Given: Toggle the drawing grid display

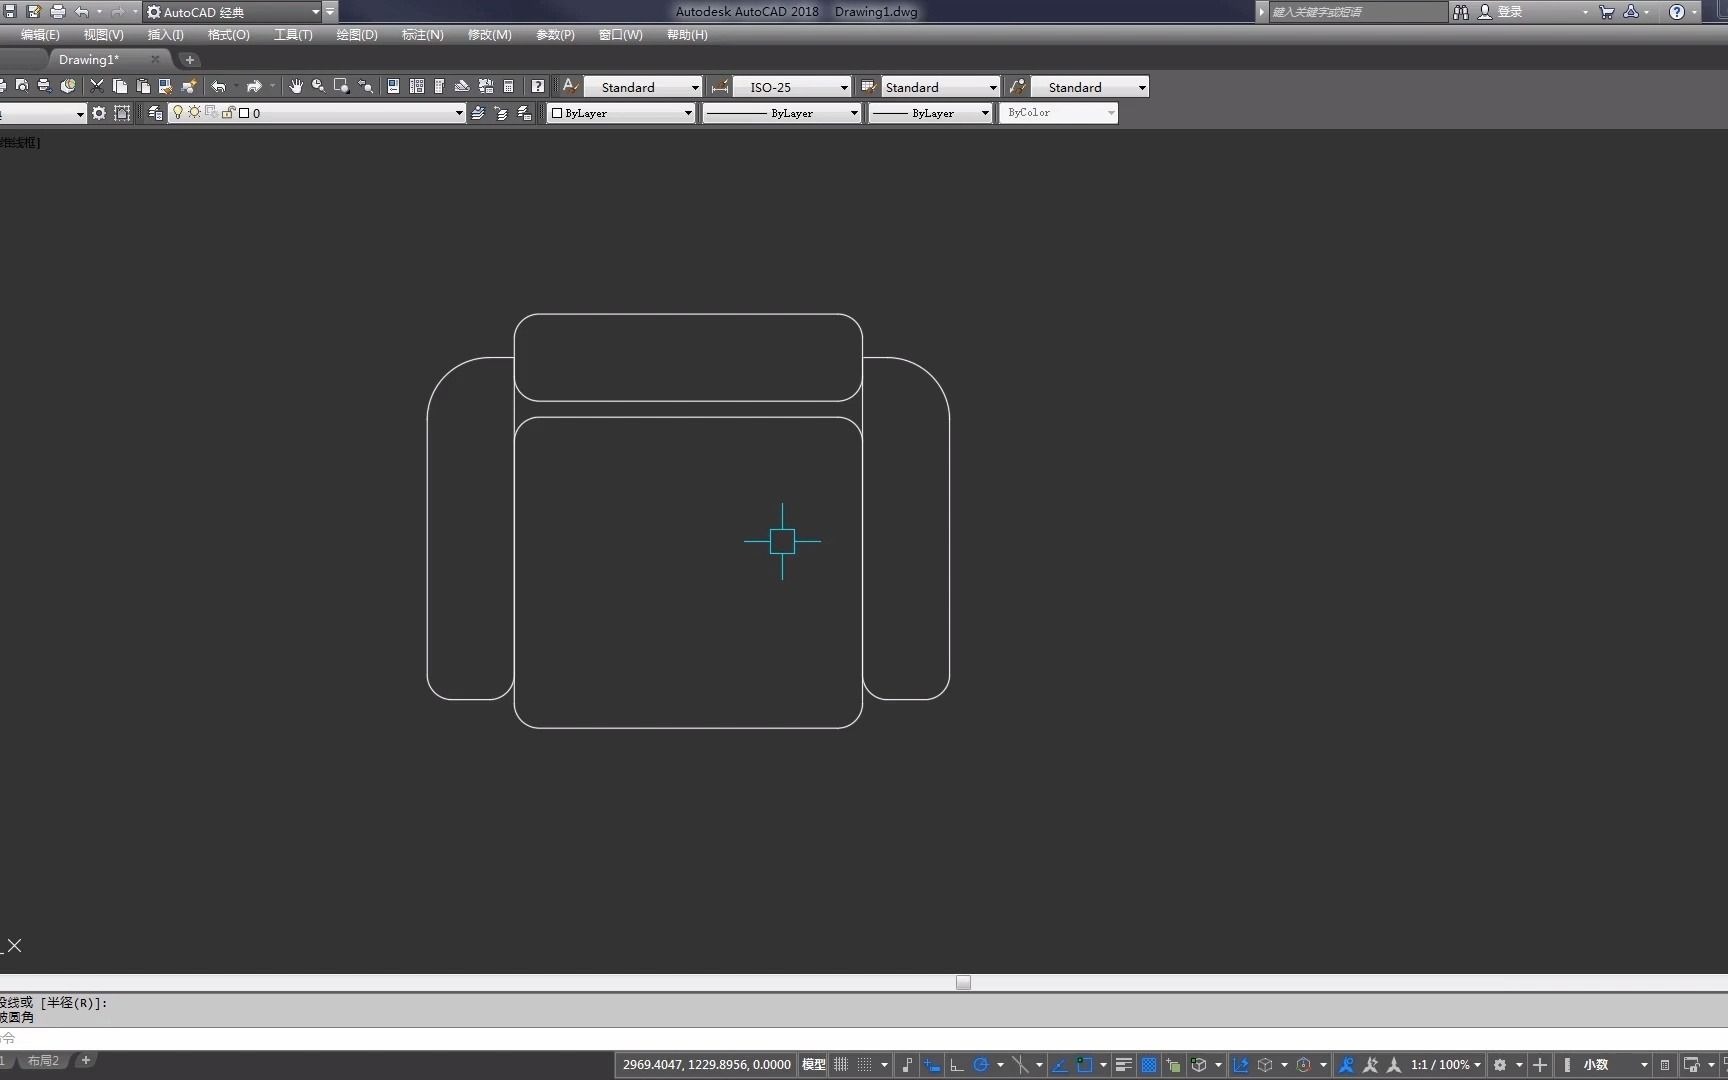Looking at the screenshot, I should 841,1065.
